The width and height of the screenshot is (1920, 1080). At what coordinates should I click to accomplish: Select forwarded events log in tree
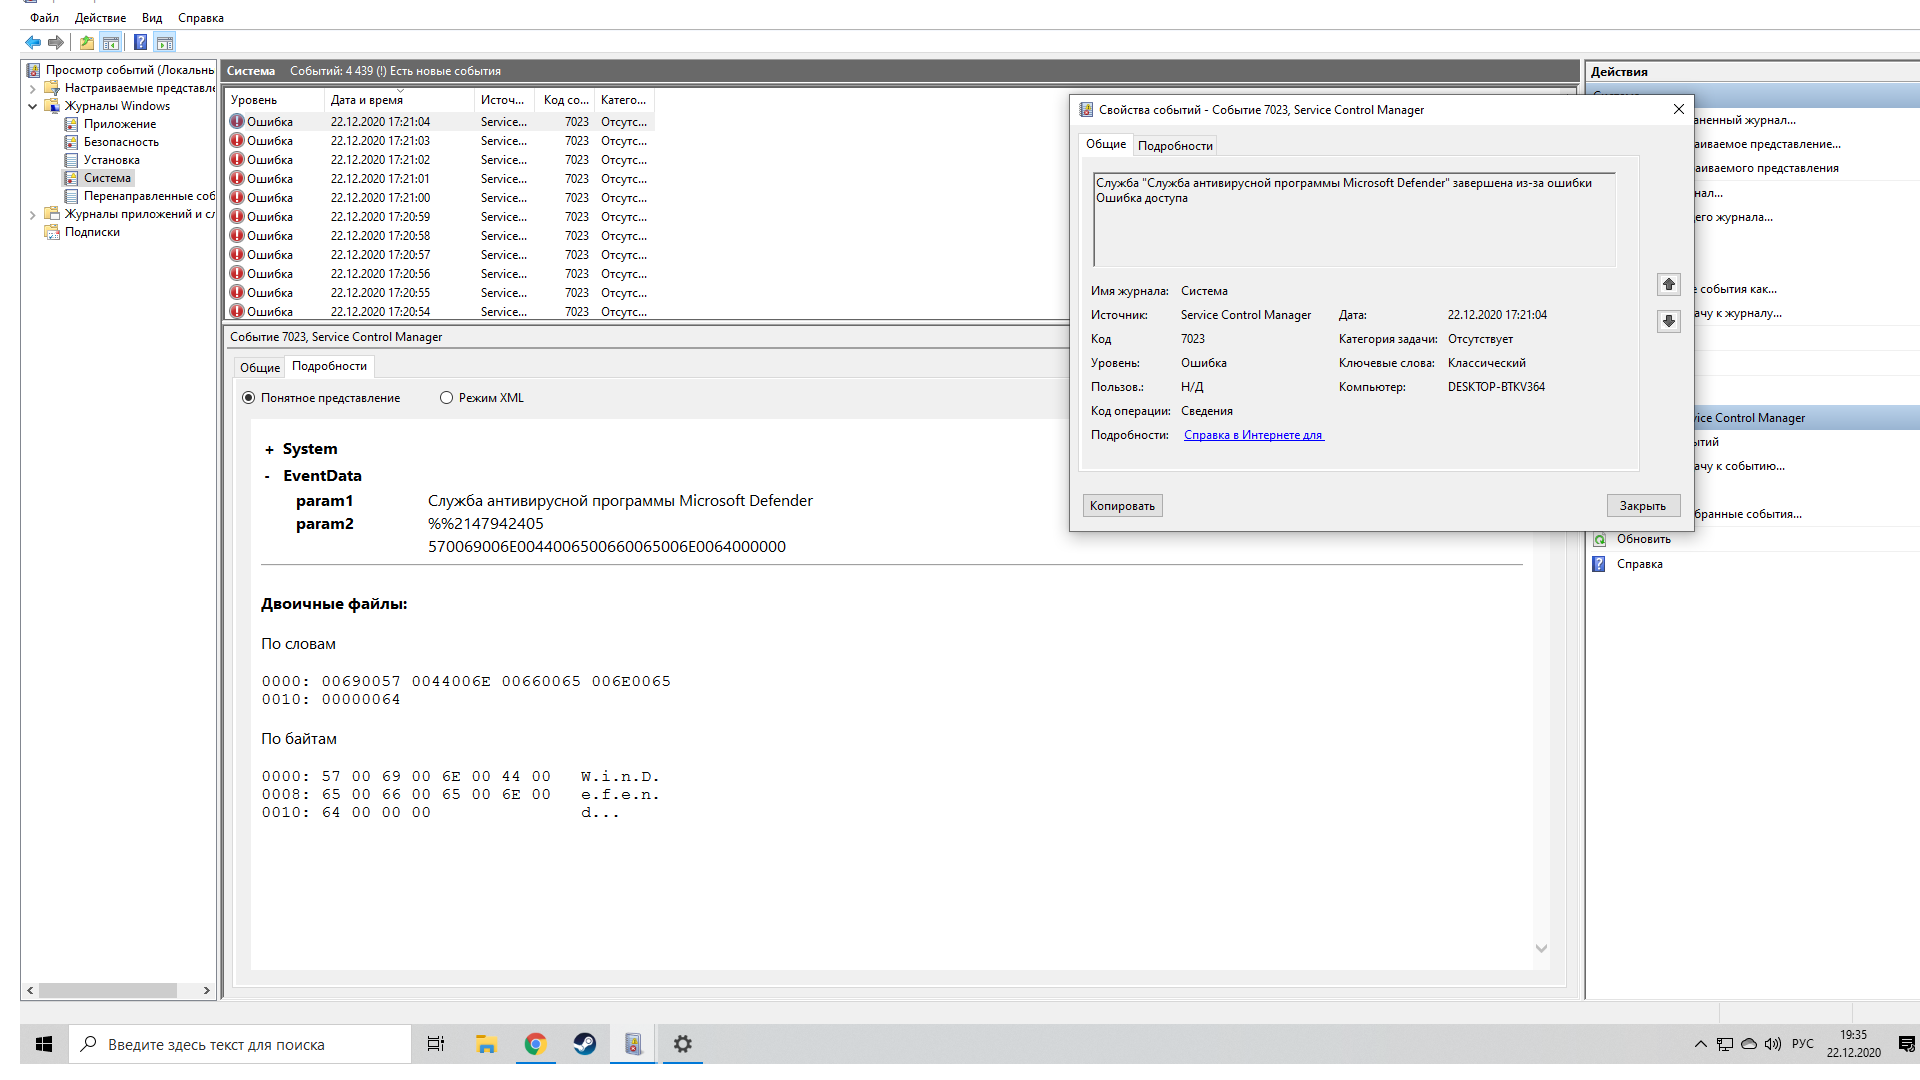coord(149,196)
